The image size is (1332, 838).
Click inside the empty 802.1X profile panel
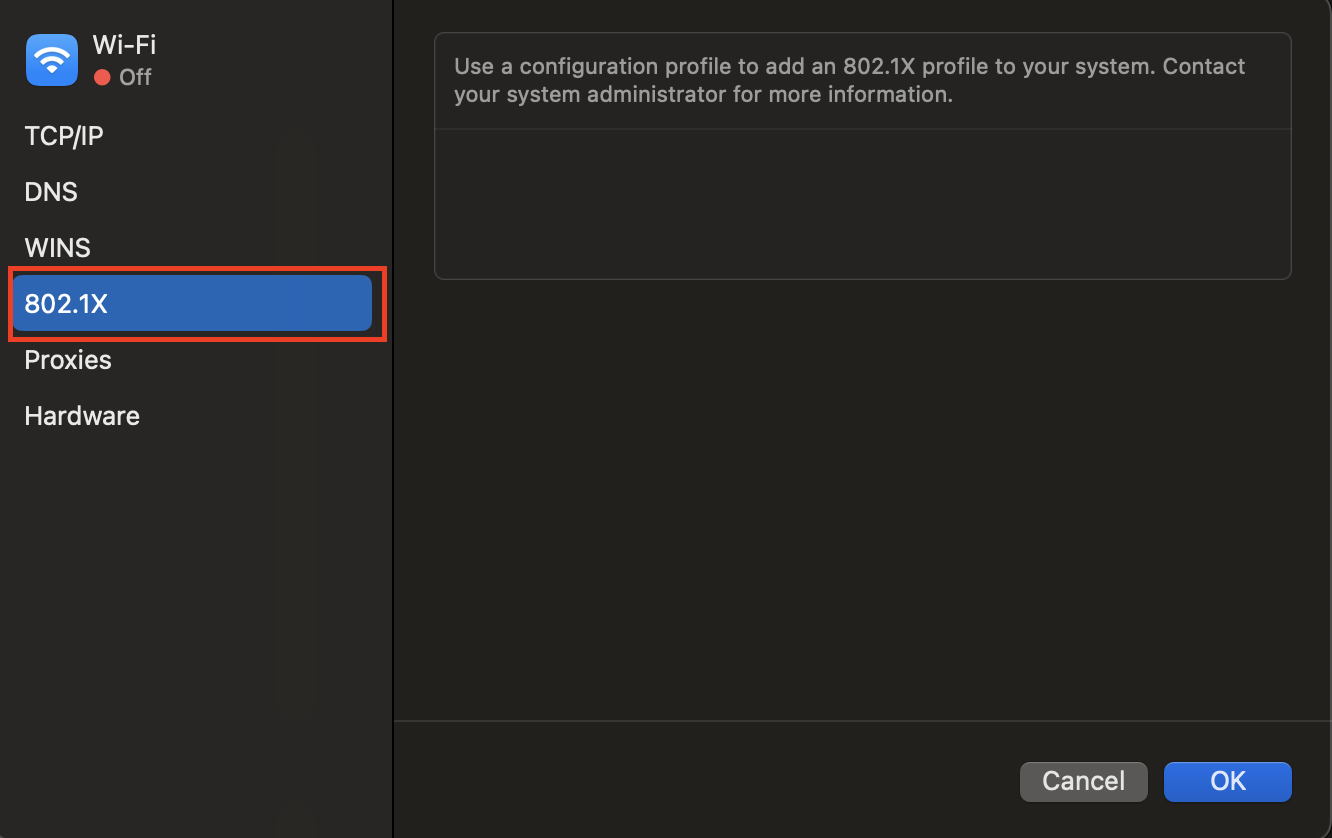(x=862, y=200)
